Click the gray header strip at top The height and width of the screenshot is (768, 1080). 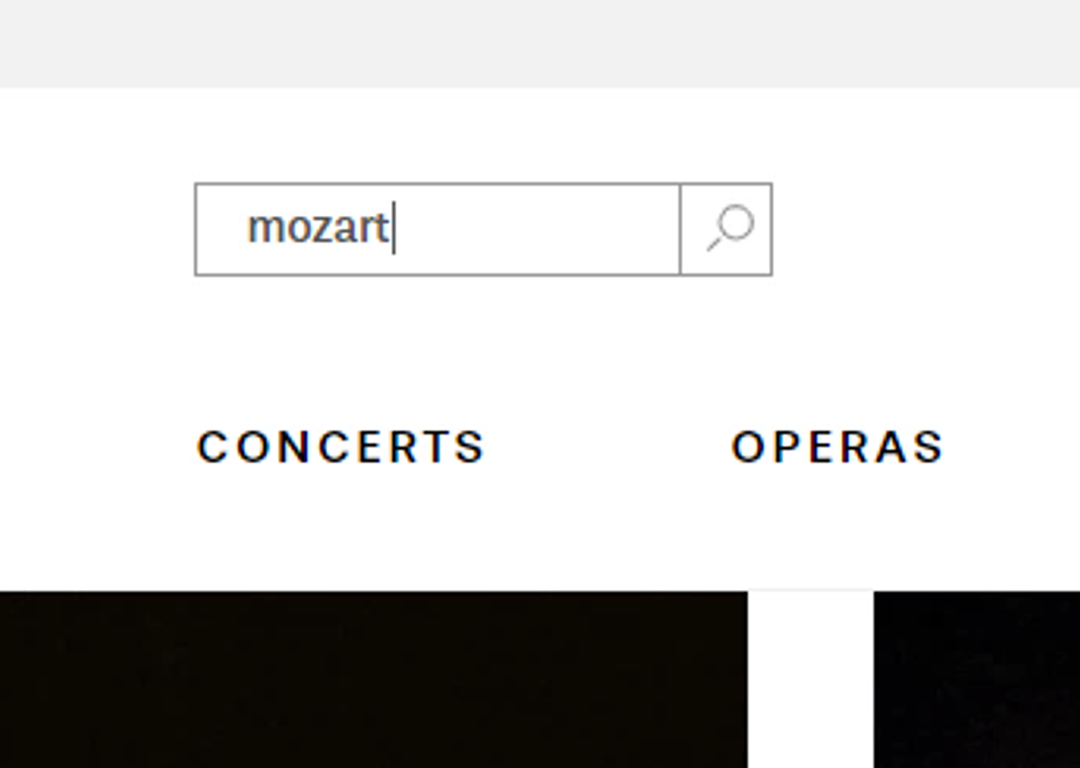(540, 43)
